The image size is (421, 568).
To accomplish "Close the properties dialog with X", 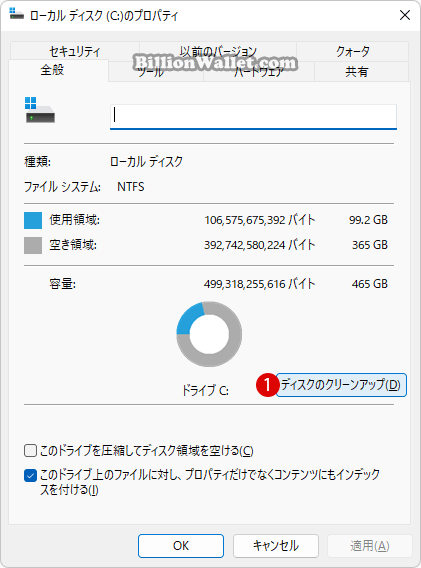I will click(x=405, y=15).
